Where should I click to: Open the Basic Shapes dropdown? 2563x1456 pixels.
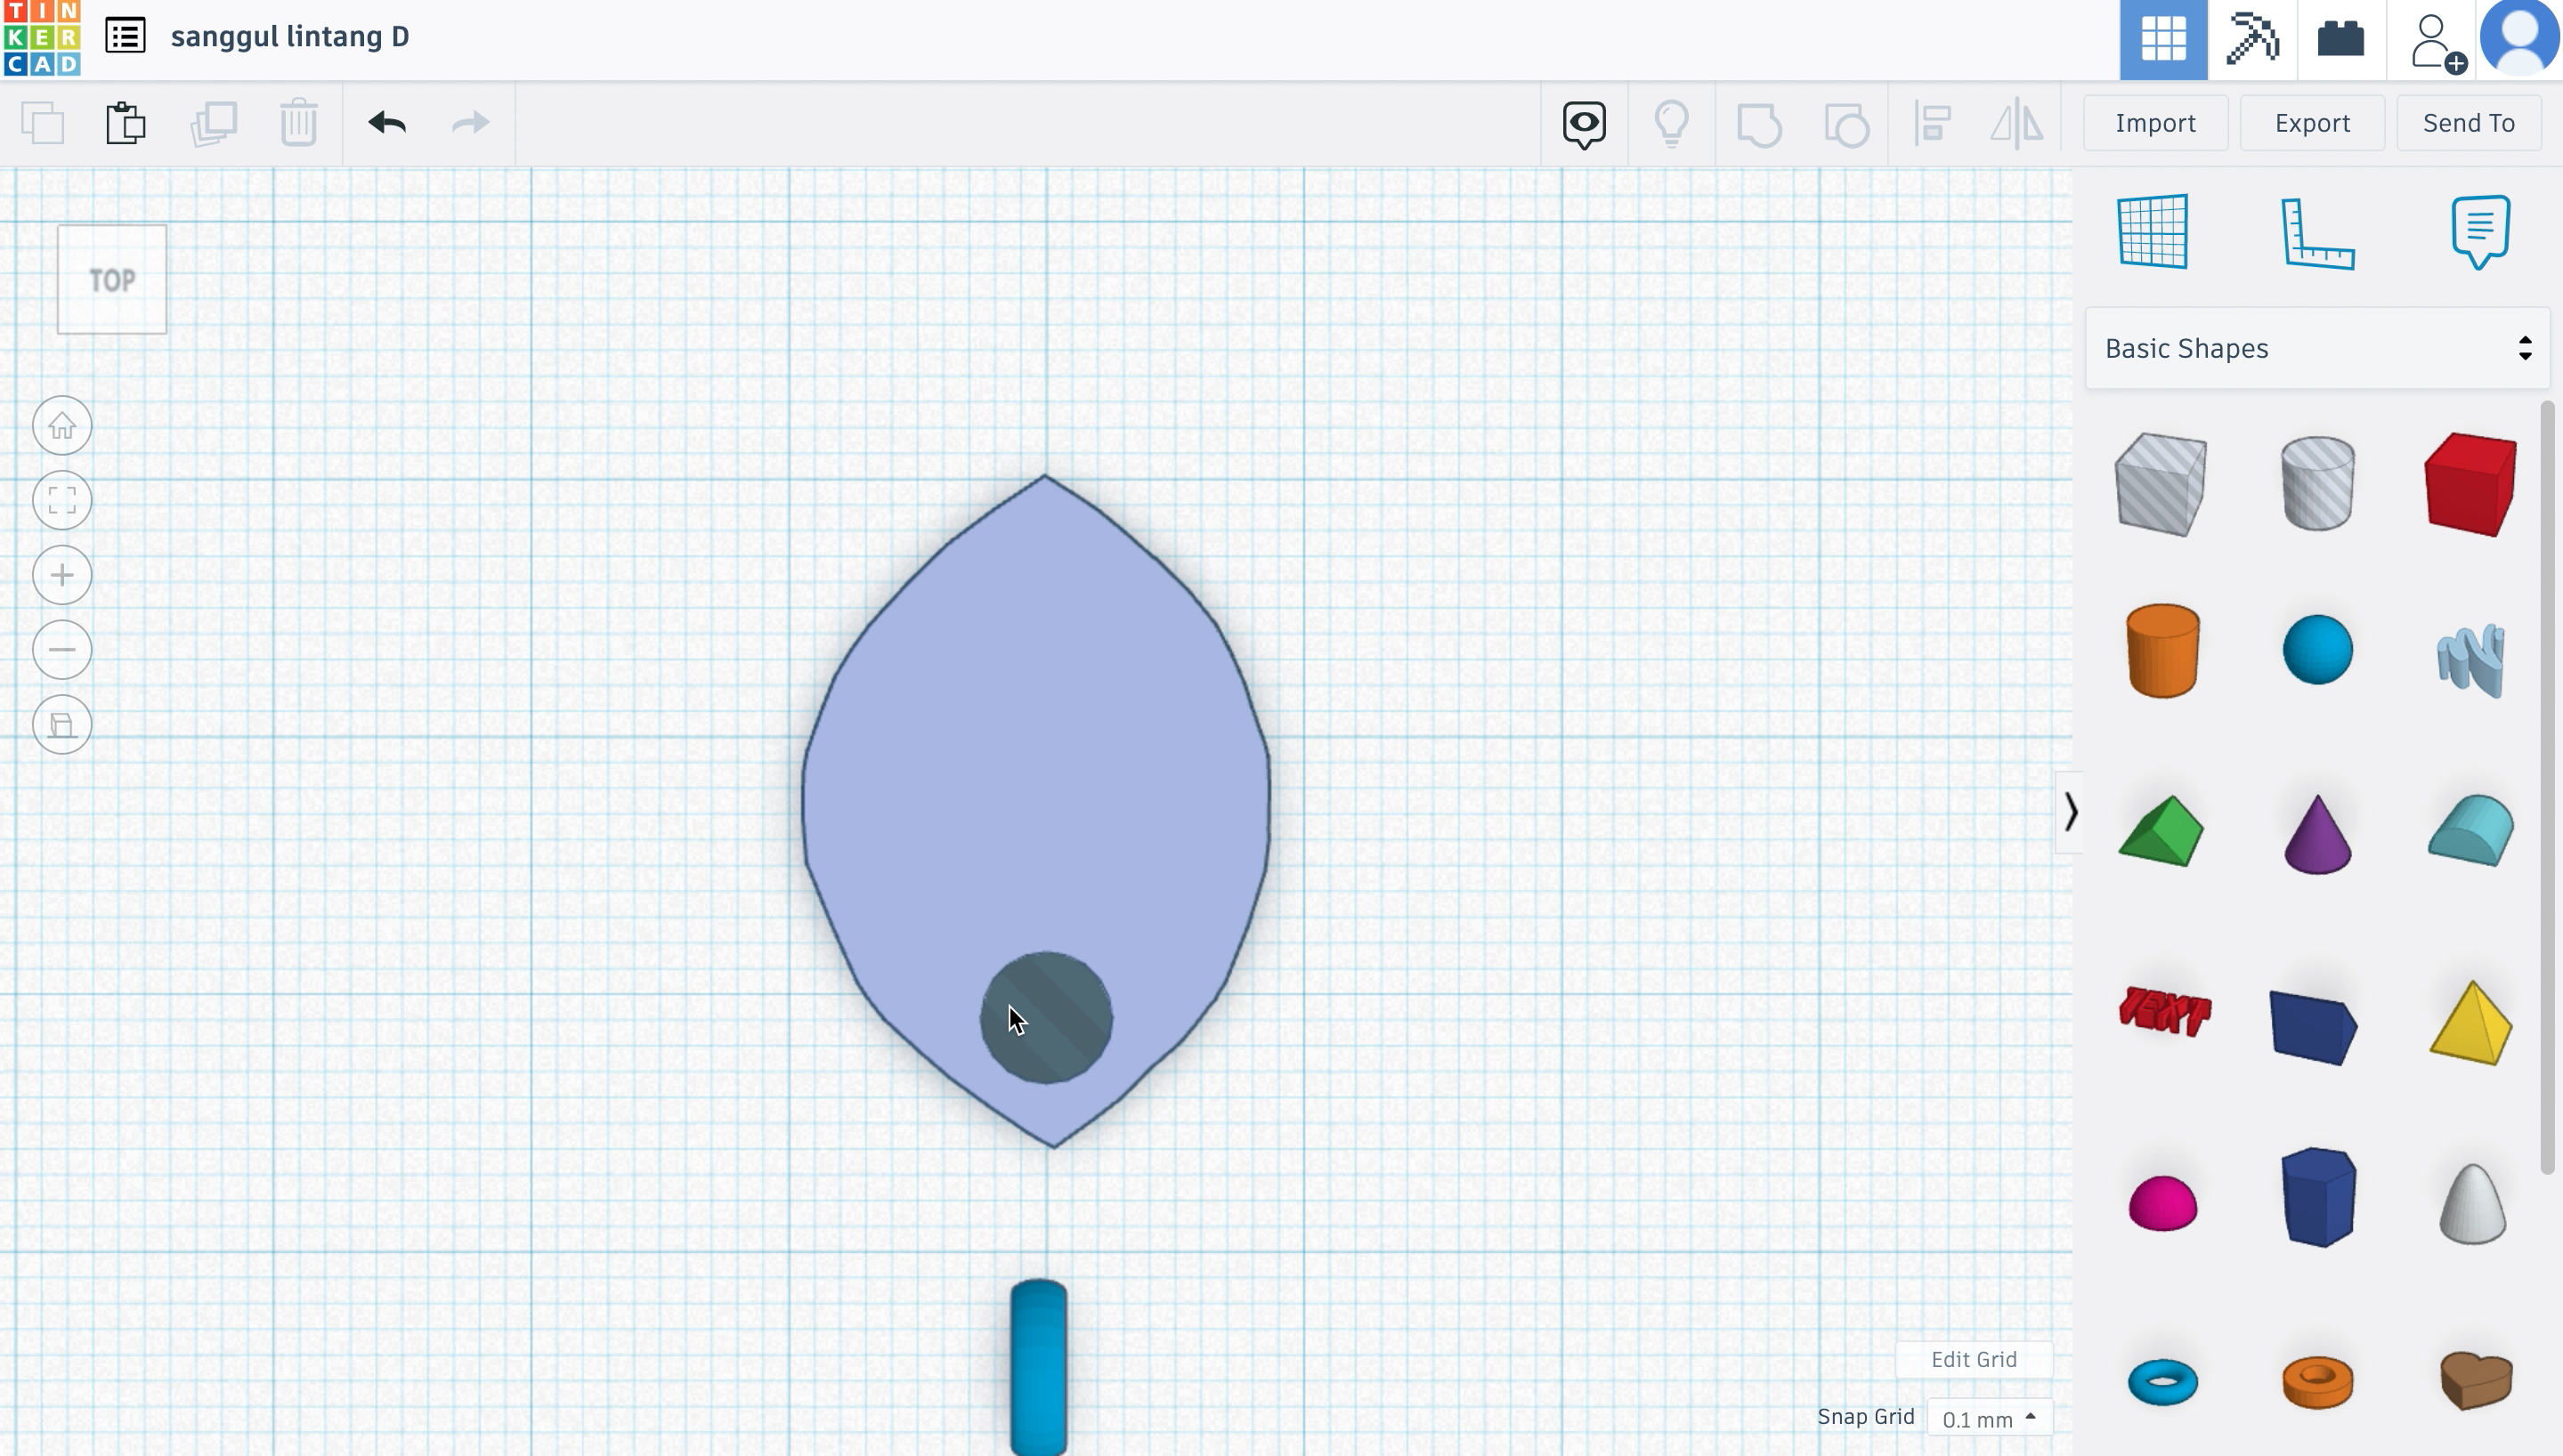click(x=2317, y=348)
